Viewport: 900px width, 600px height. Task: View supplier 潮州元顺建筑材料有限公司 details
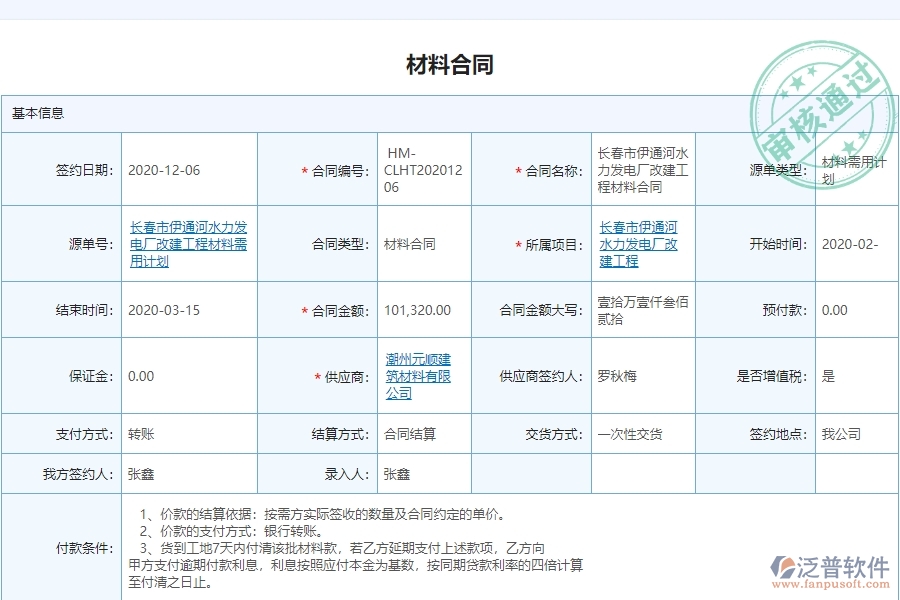point(417,373)
